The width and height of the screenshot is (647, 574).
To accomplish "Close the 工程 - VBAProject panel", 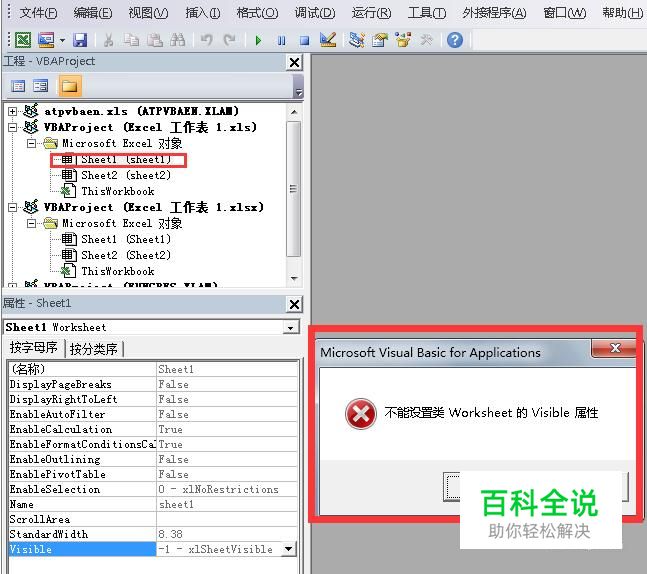I will 294,62.
